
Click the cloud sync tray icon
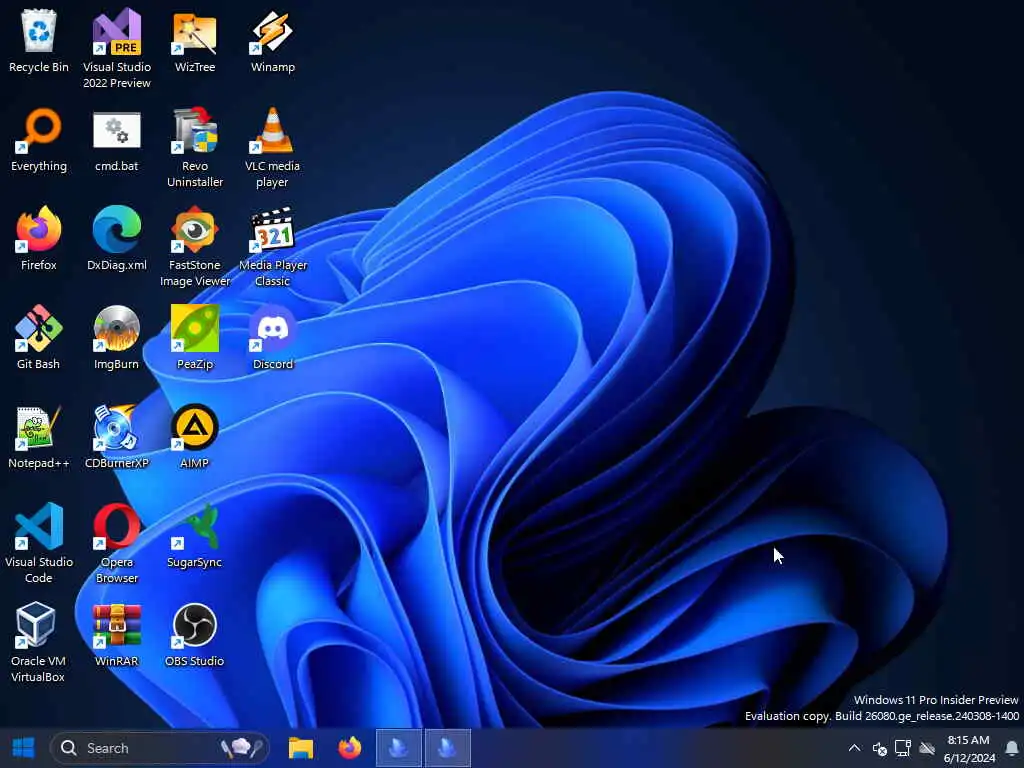pos(927,748)
